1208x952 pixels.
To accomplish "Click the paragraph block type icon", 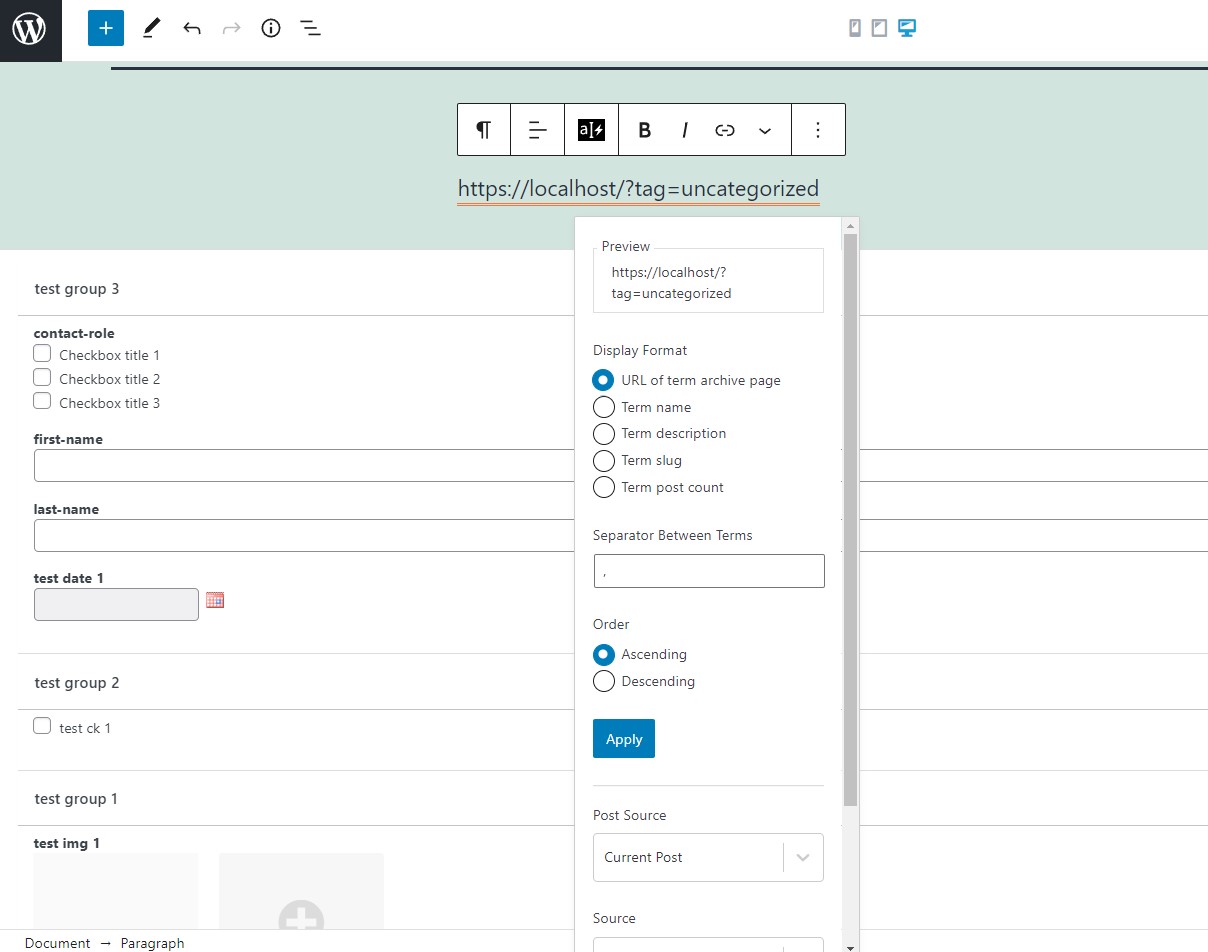I will (484, 130).
